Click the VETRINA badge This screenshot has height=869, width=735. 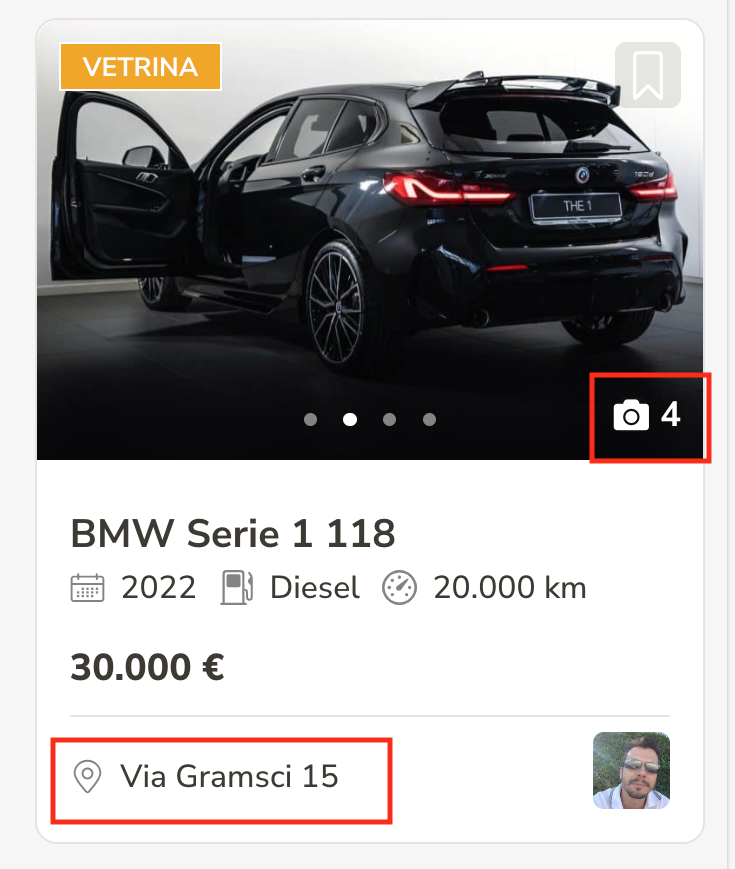coord(140,67)
